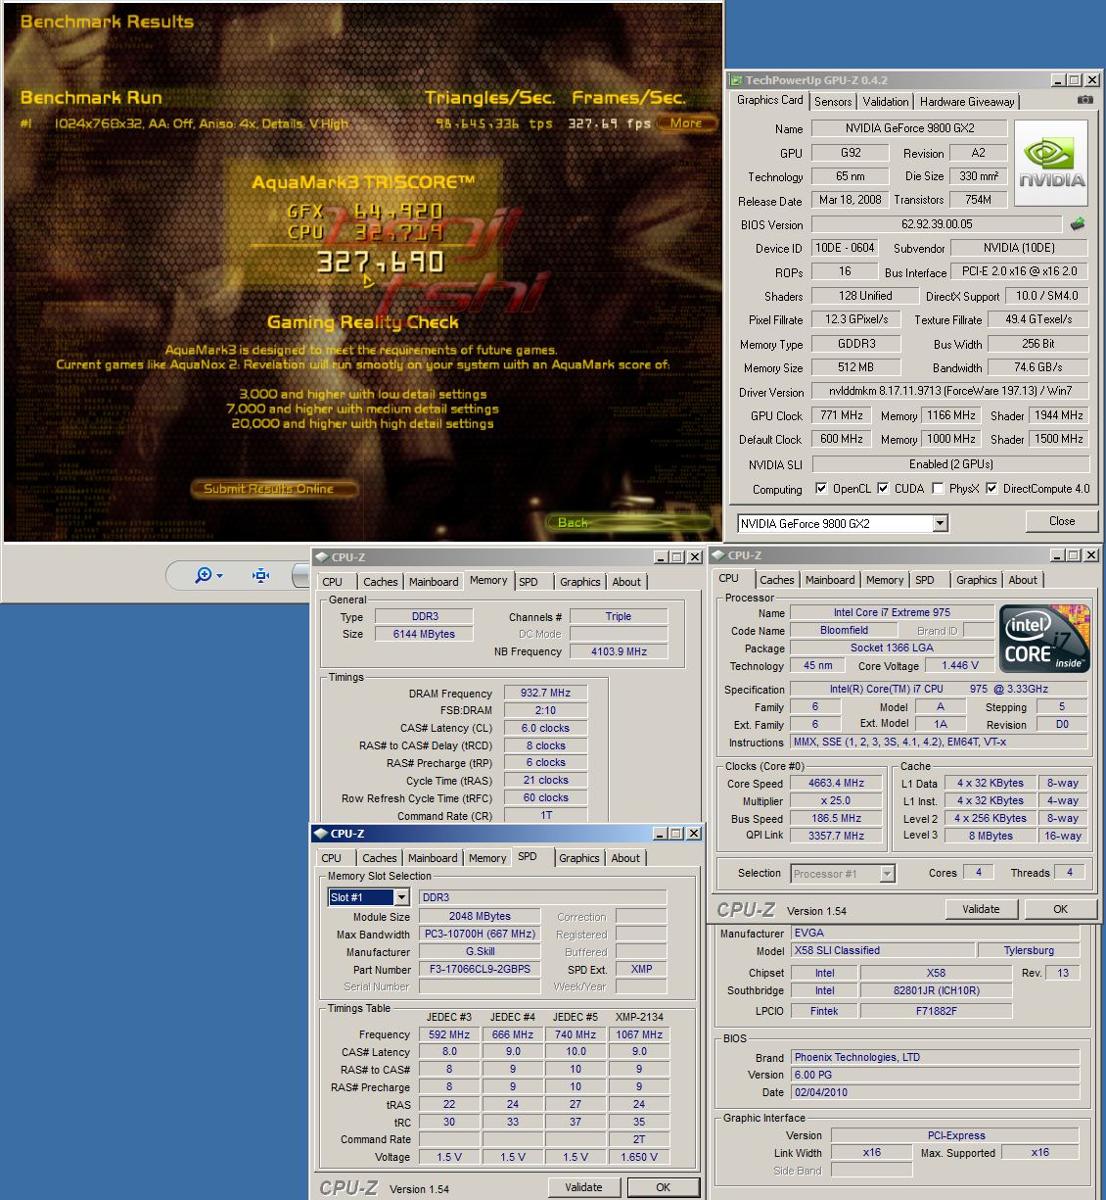Click the Memory Size 6144 MBytes value
The height and width of the screenshot is (1200, 1106).
point(424,634)
